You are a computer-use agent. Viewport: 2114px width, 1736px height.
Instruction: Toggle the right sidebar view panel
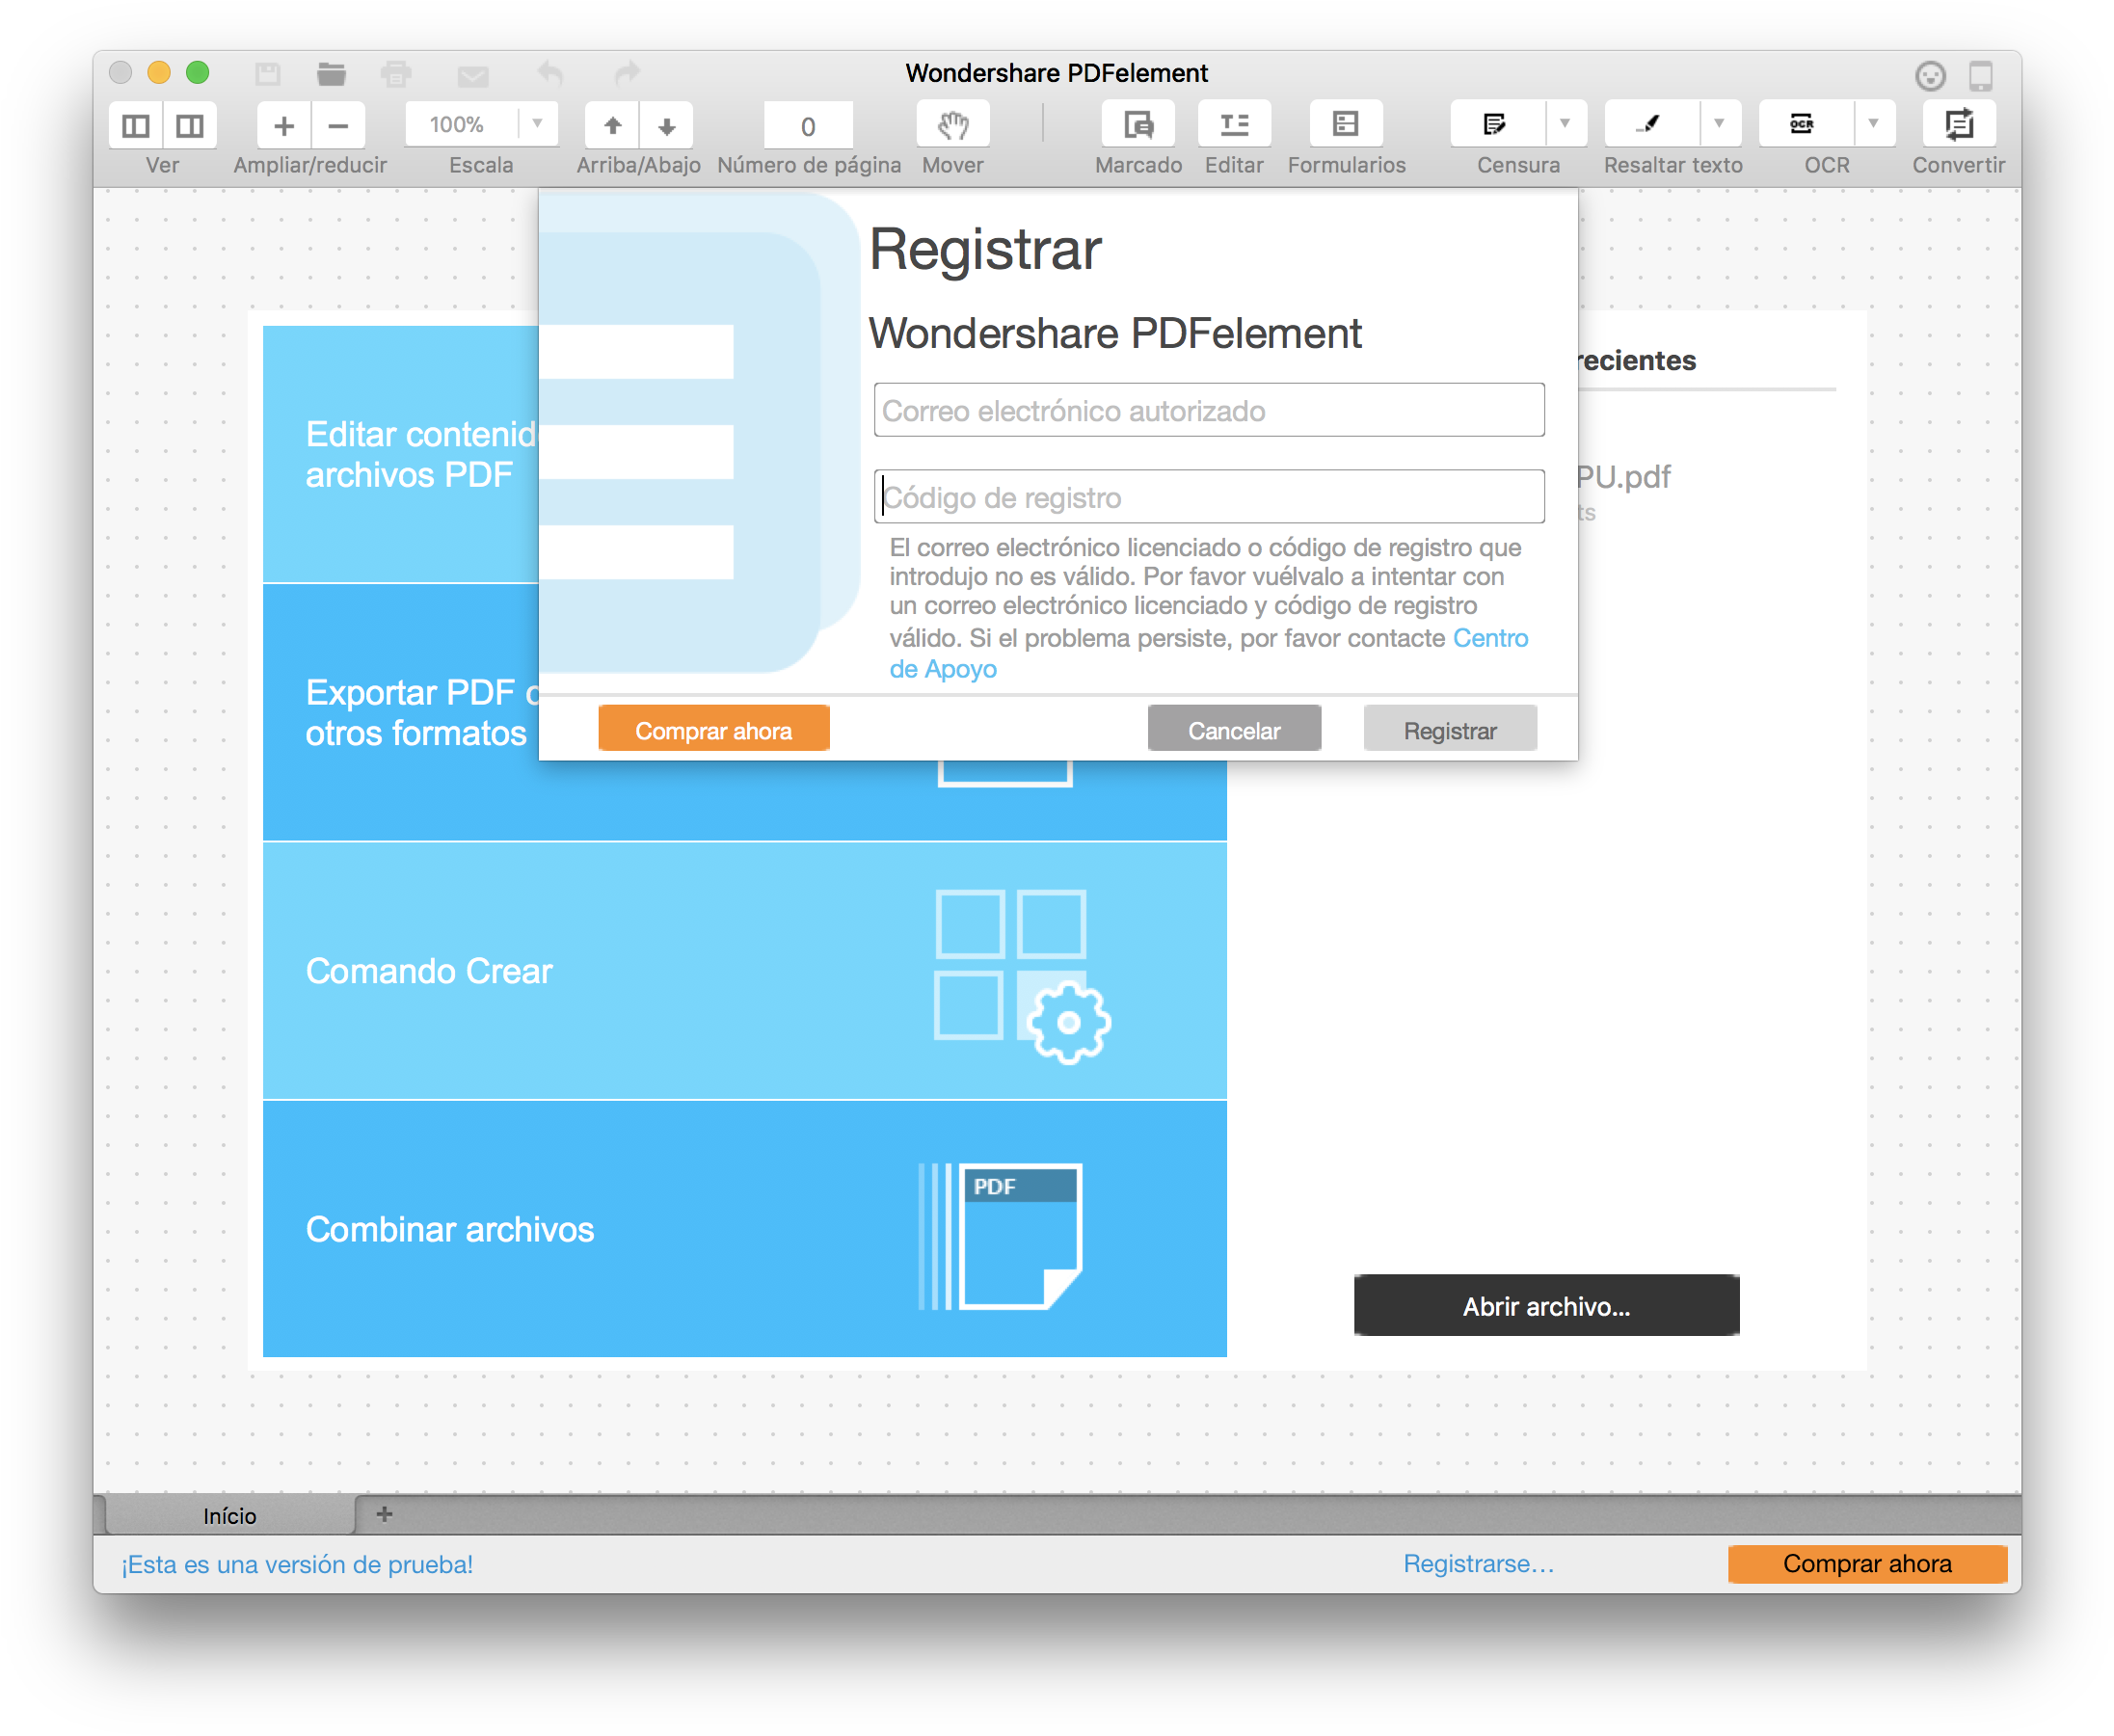point(190,125)
